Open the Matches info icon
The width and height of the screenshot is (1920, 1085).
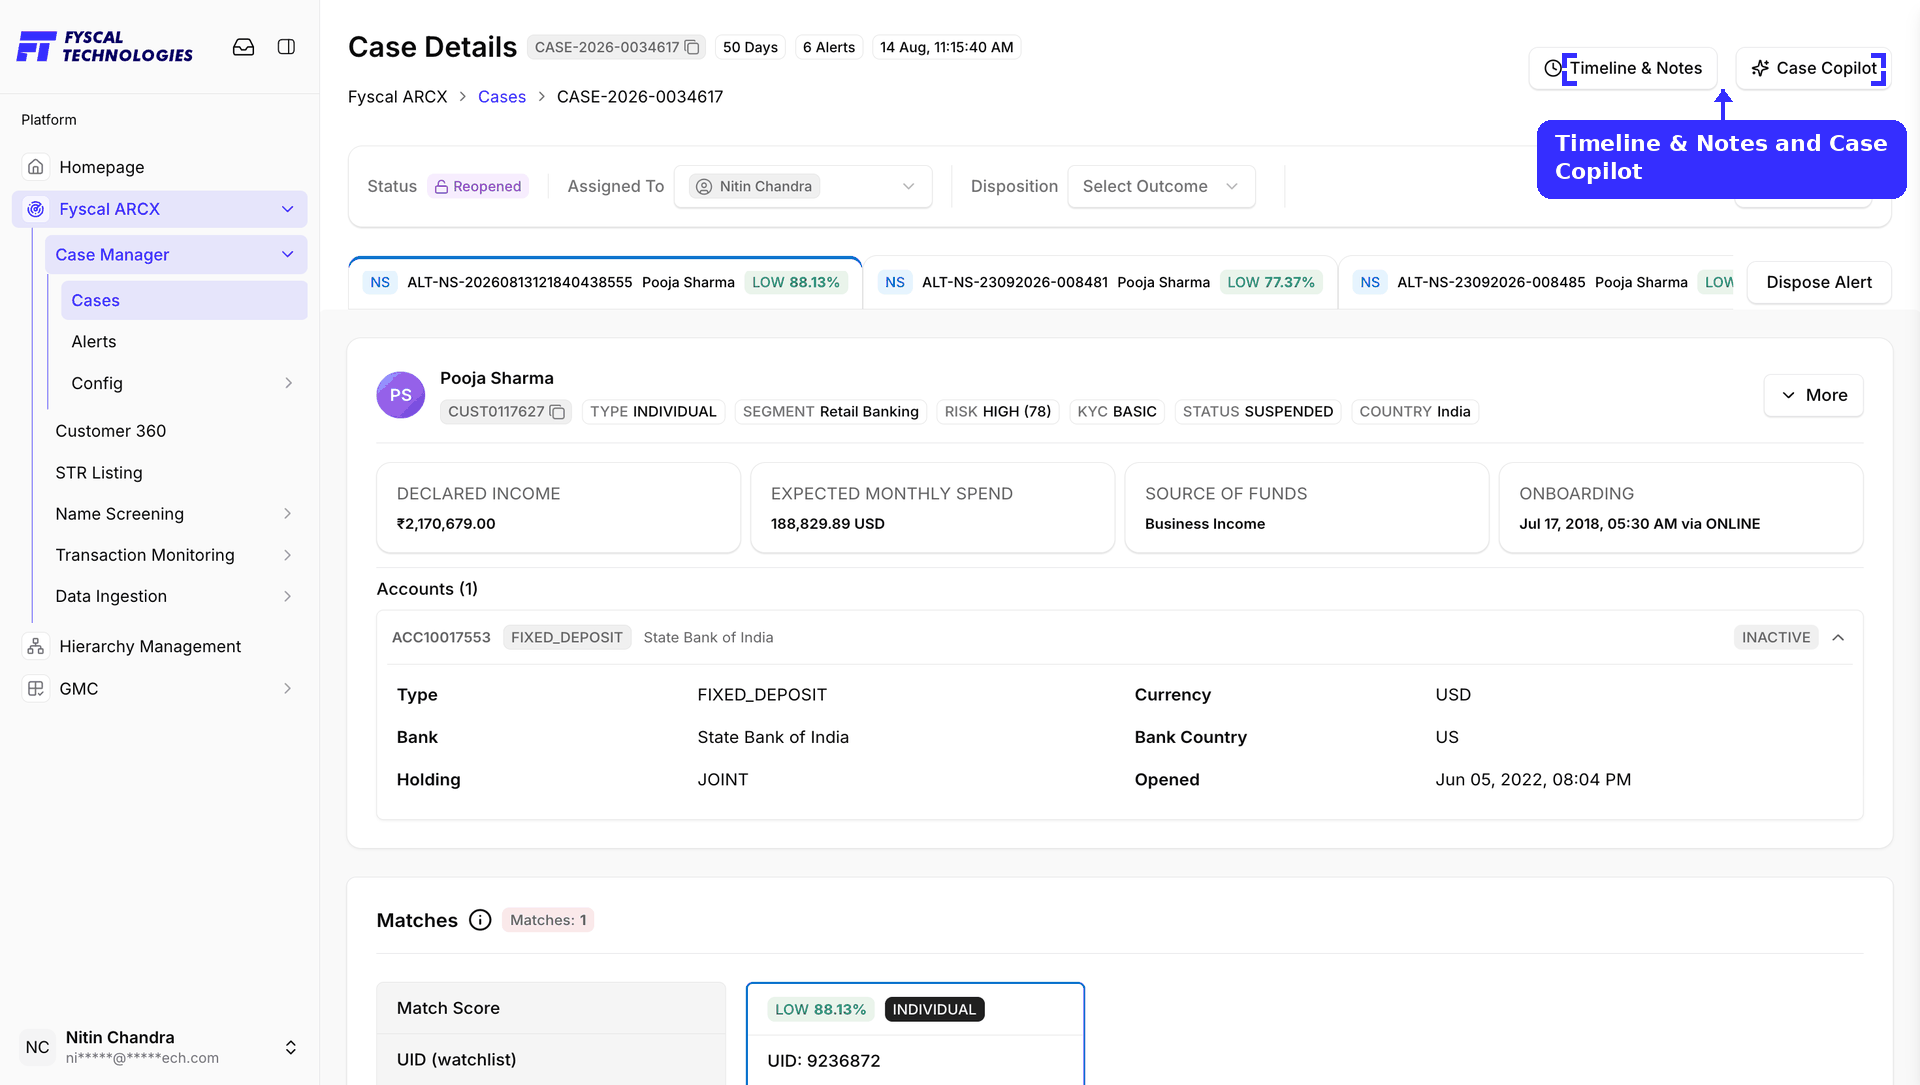tap(480, 920)
